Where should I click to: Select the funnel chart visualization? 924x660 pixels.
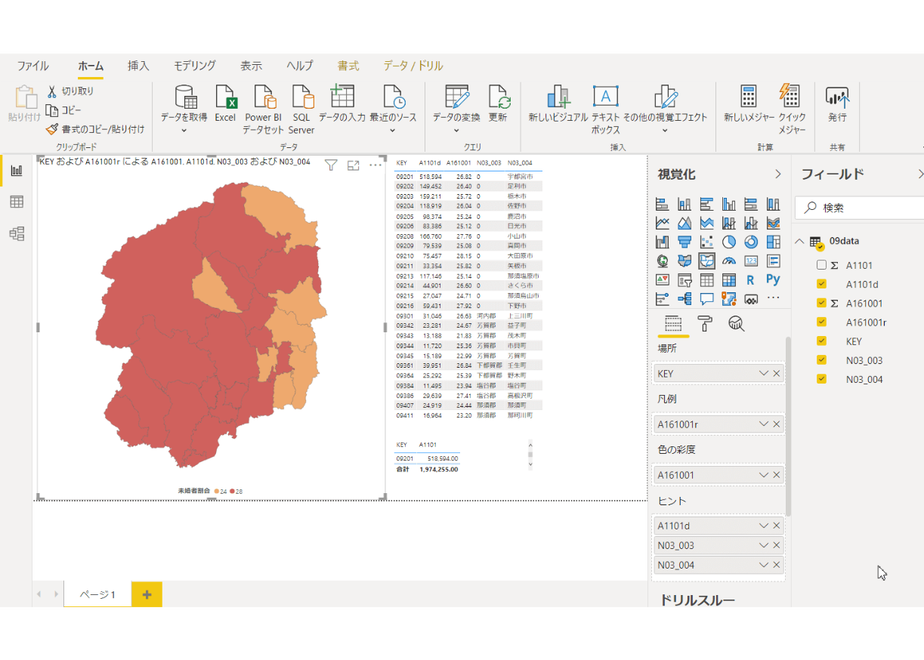pyautogui.click(x=684, y=242)
